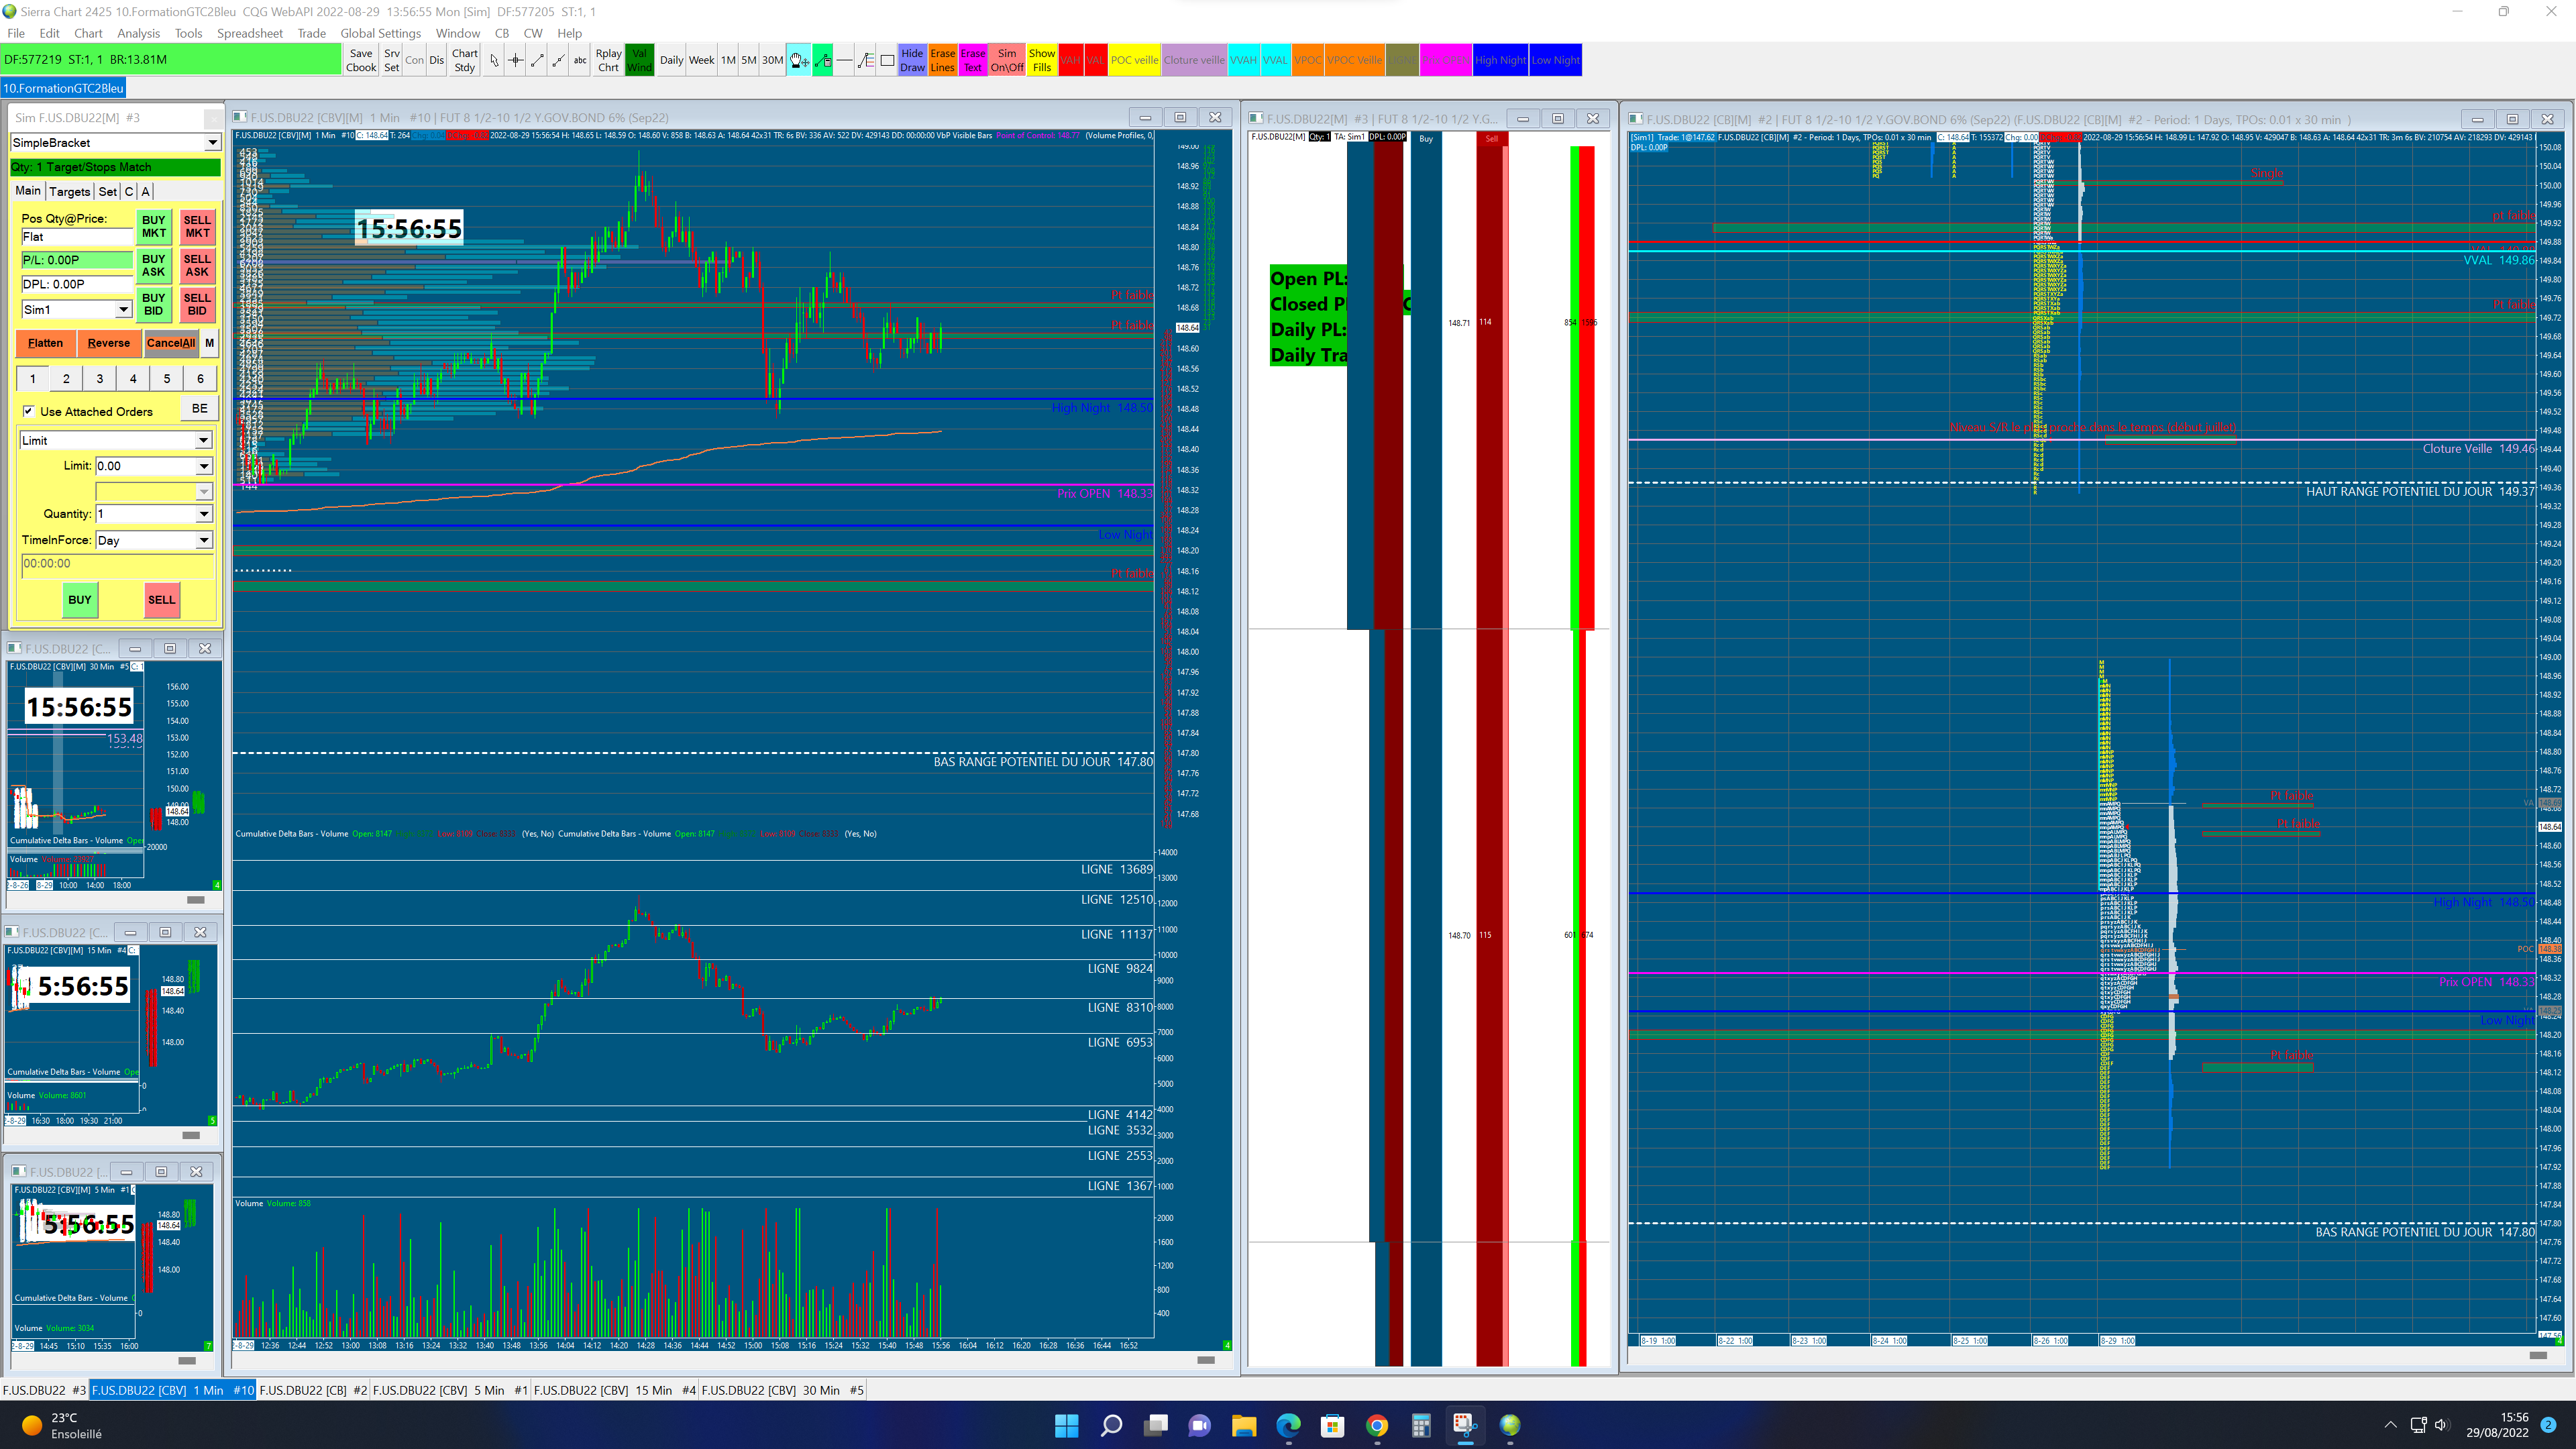Open Google Chrome from the taskbar
2576x1449 pixels.
pyautogui.click(x=1377, y=1425)
